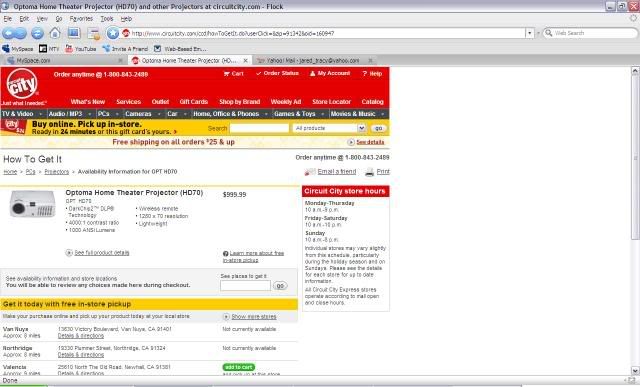Click the See places to get it field
This screenshot has width=640, height=387.
coord(245,285)
